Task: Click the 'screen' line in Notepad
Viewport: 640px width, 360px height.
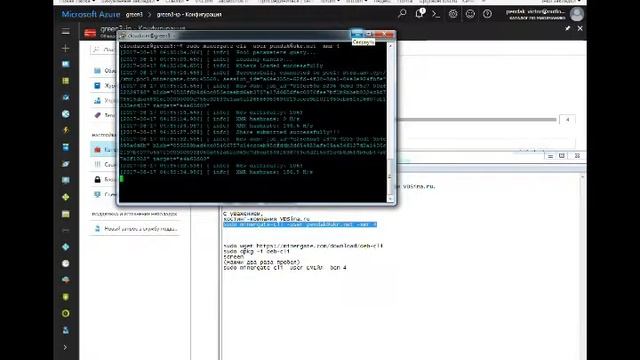Action: coord(234,257)
